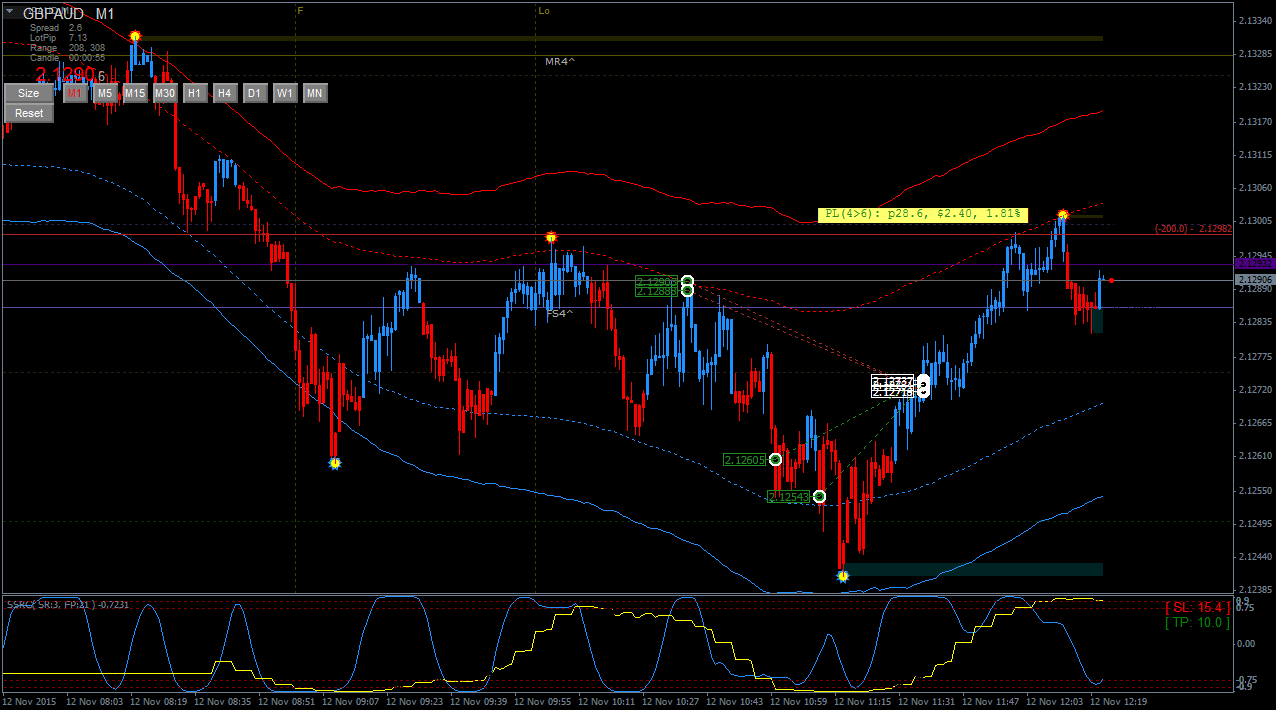Click the 12 Nov 12:19 time label
Image resolution: width=1276 pixels, height=710 pixels.
(1119, 702)
